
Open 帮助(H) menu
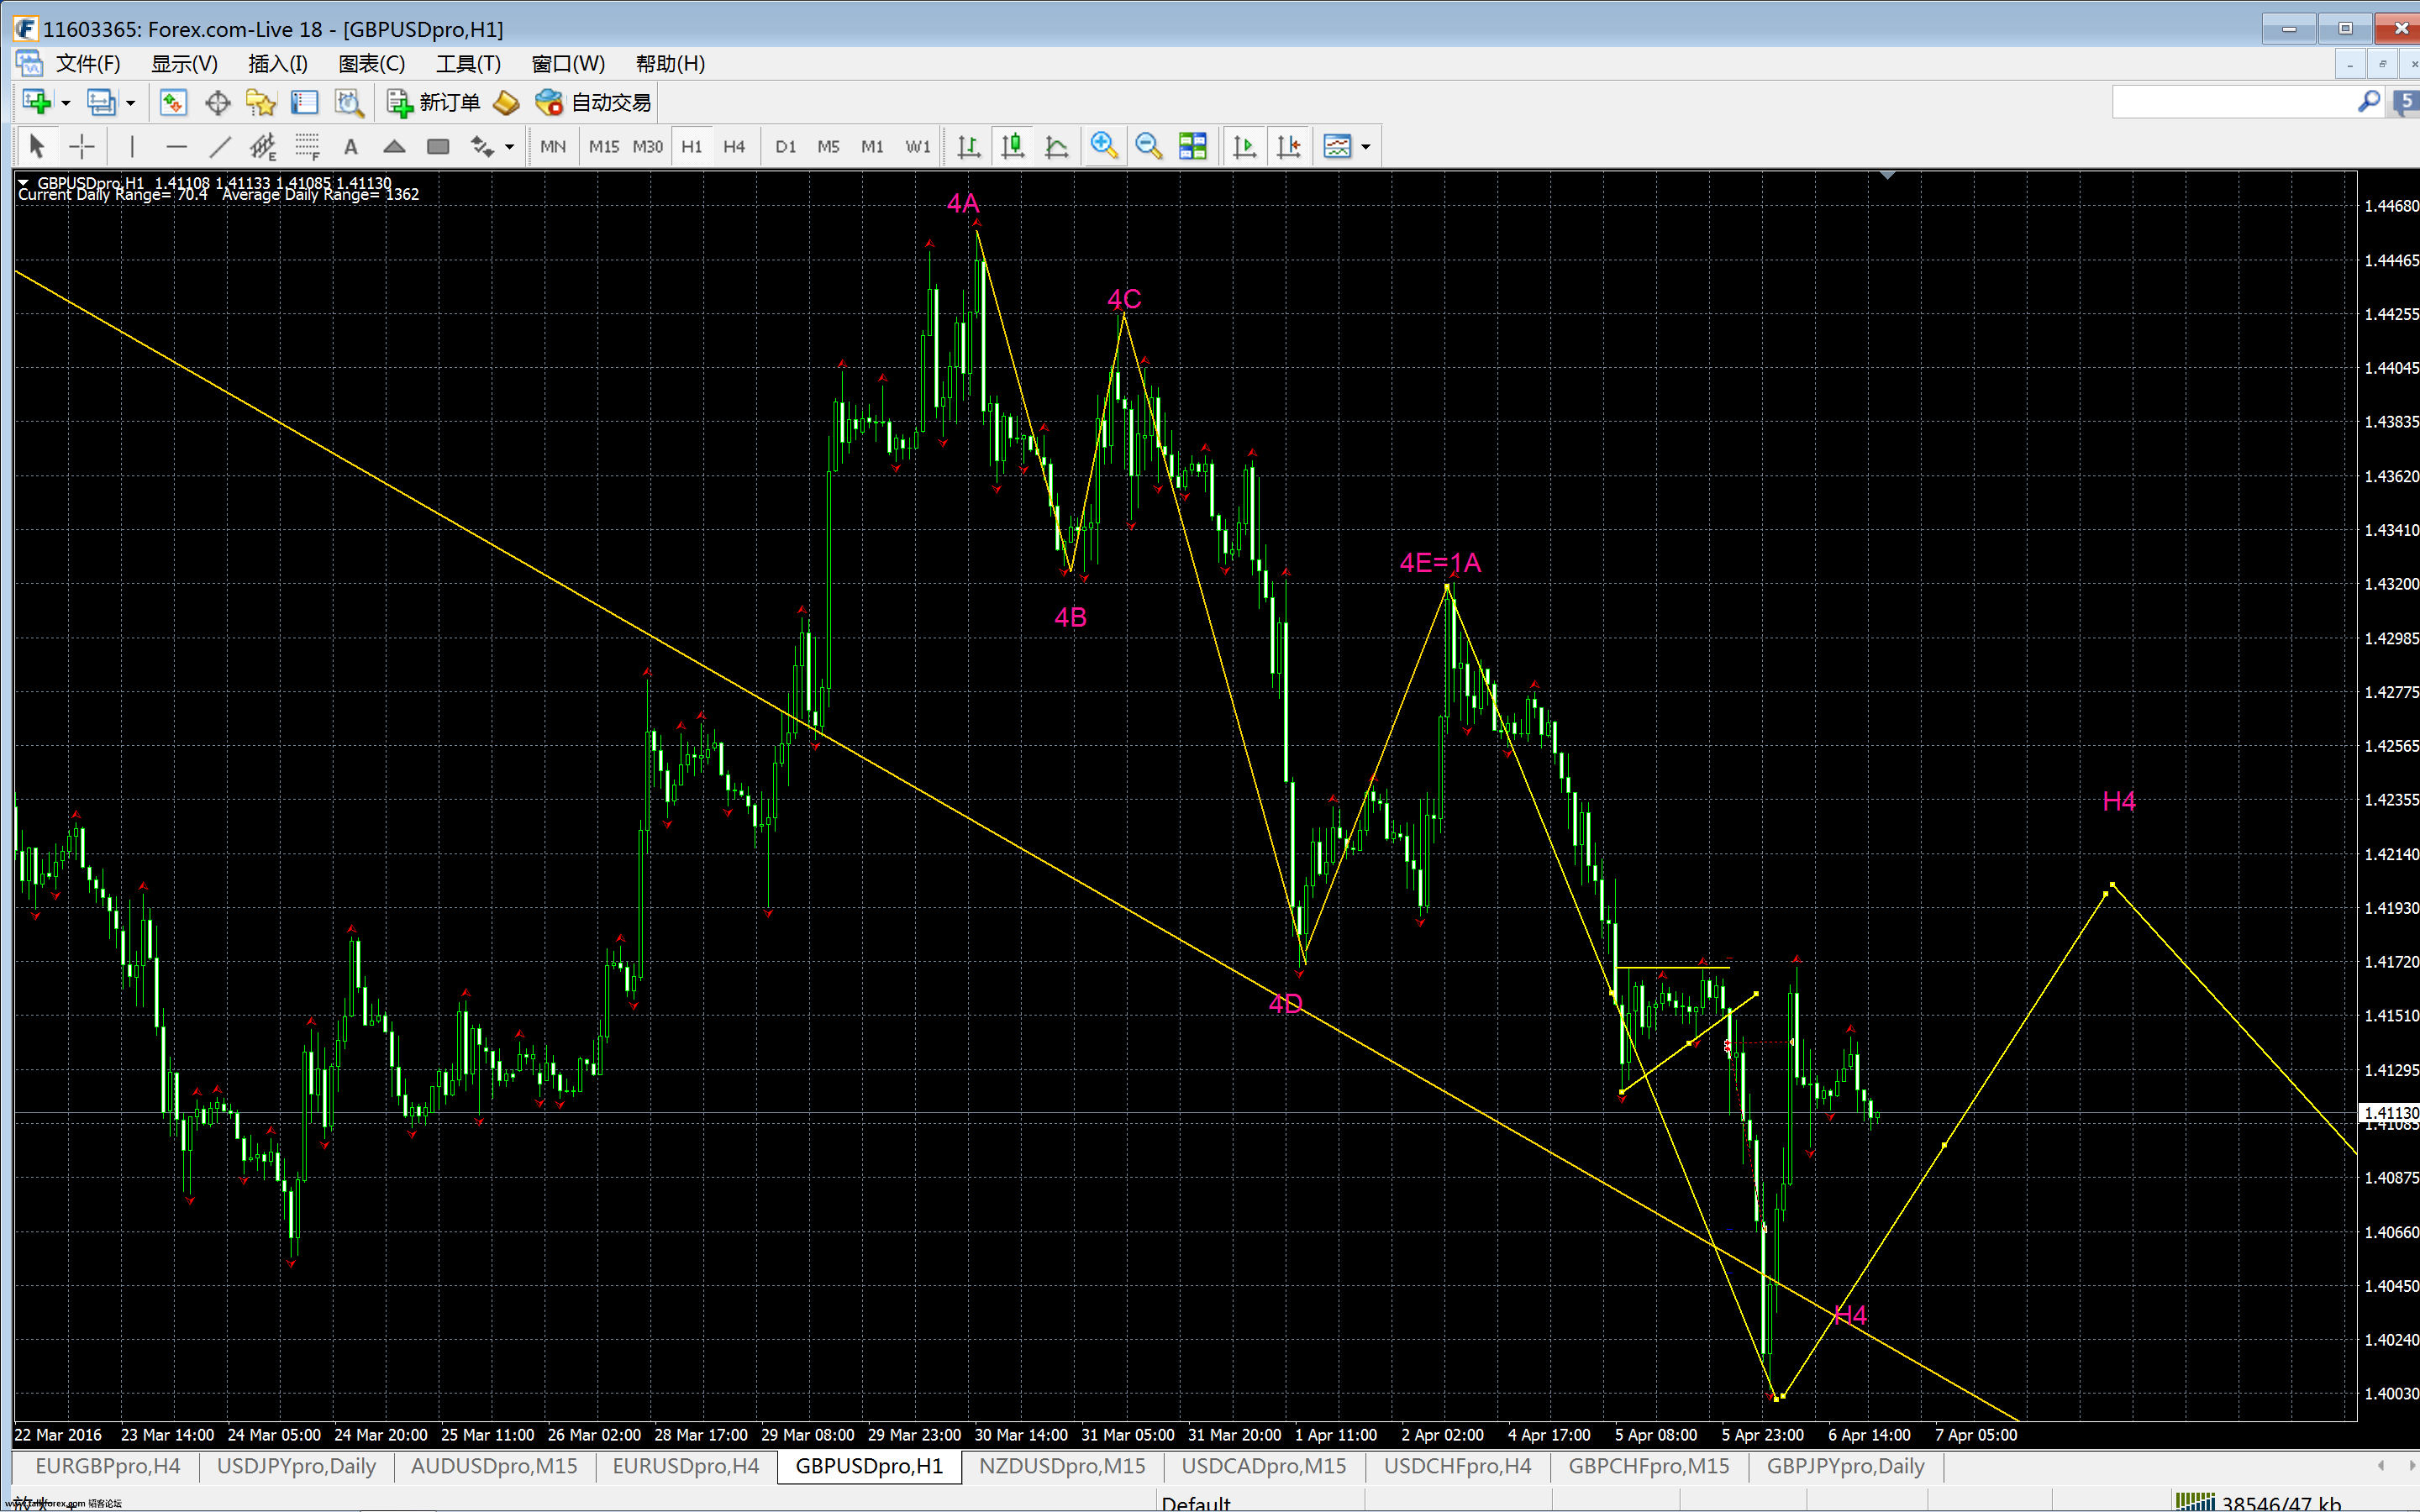670,64
